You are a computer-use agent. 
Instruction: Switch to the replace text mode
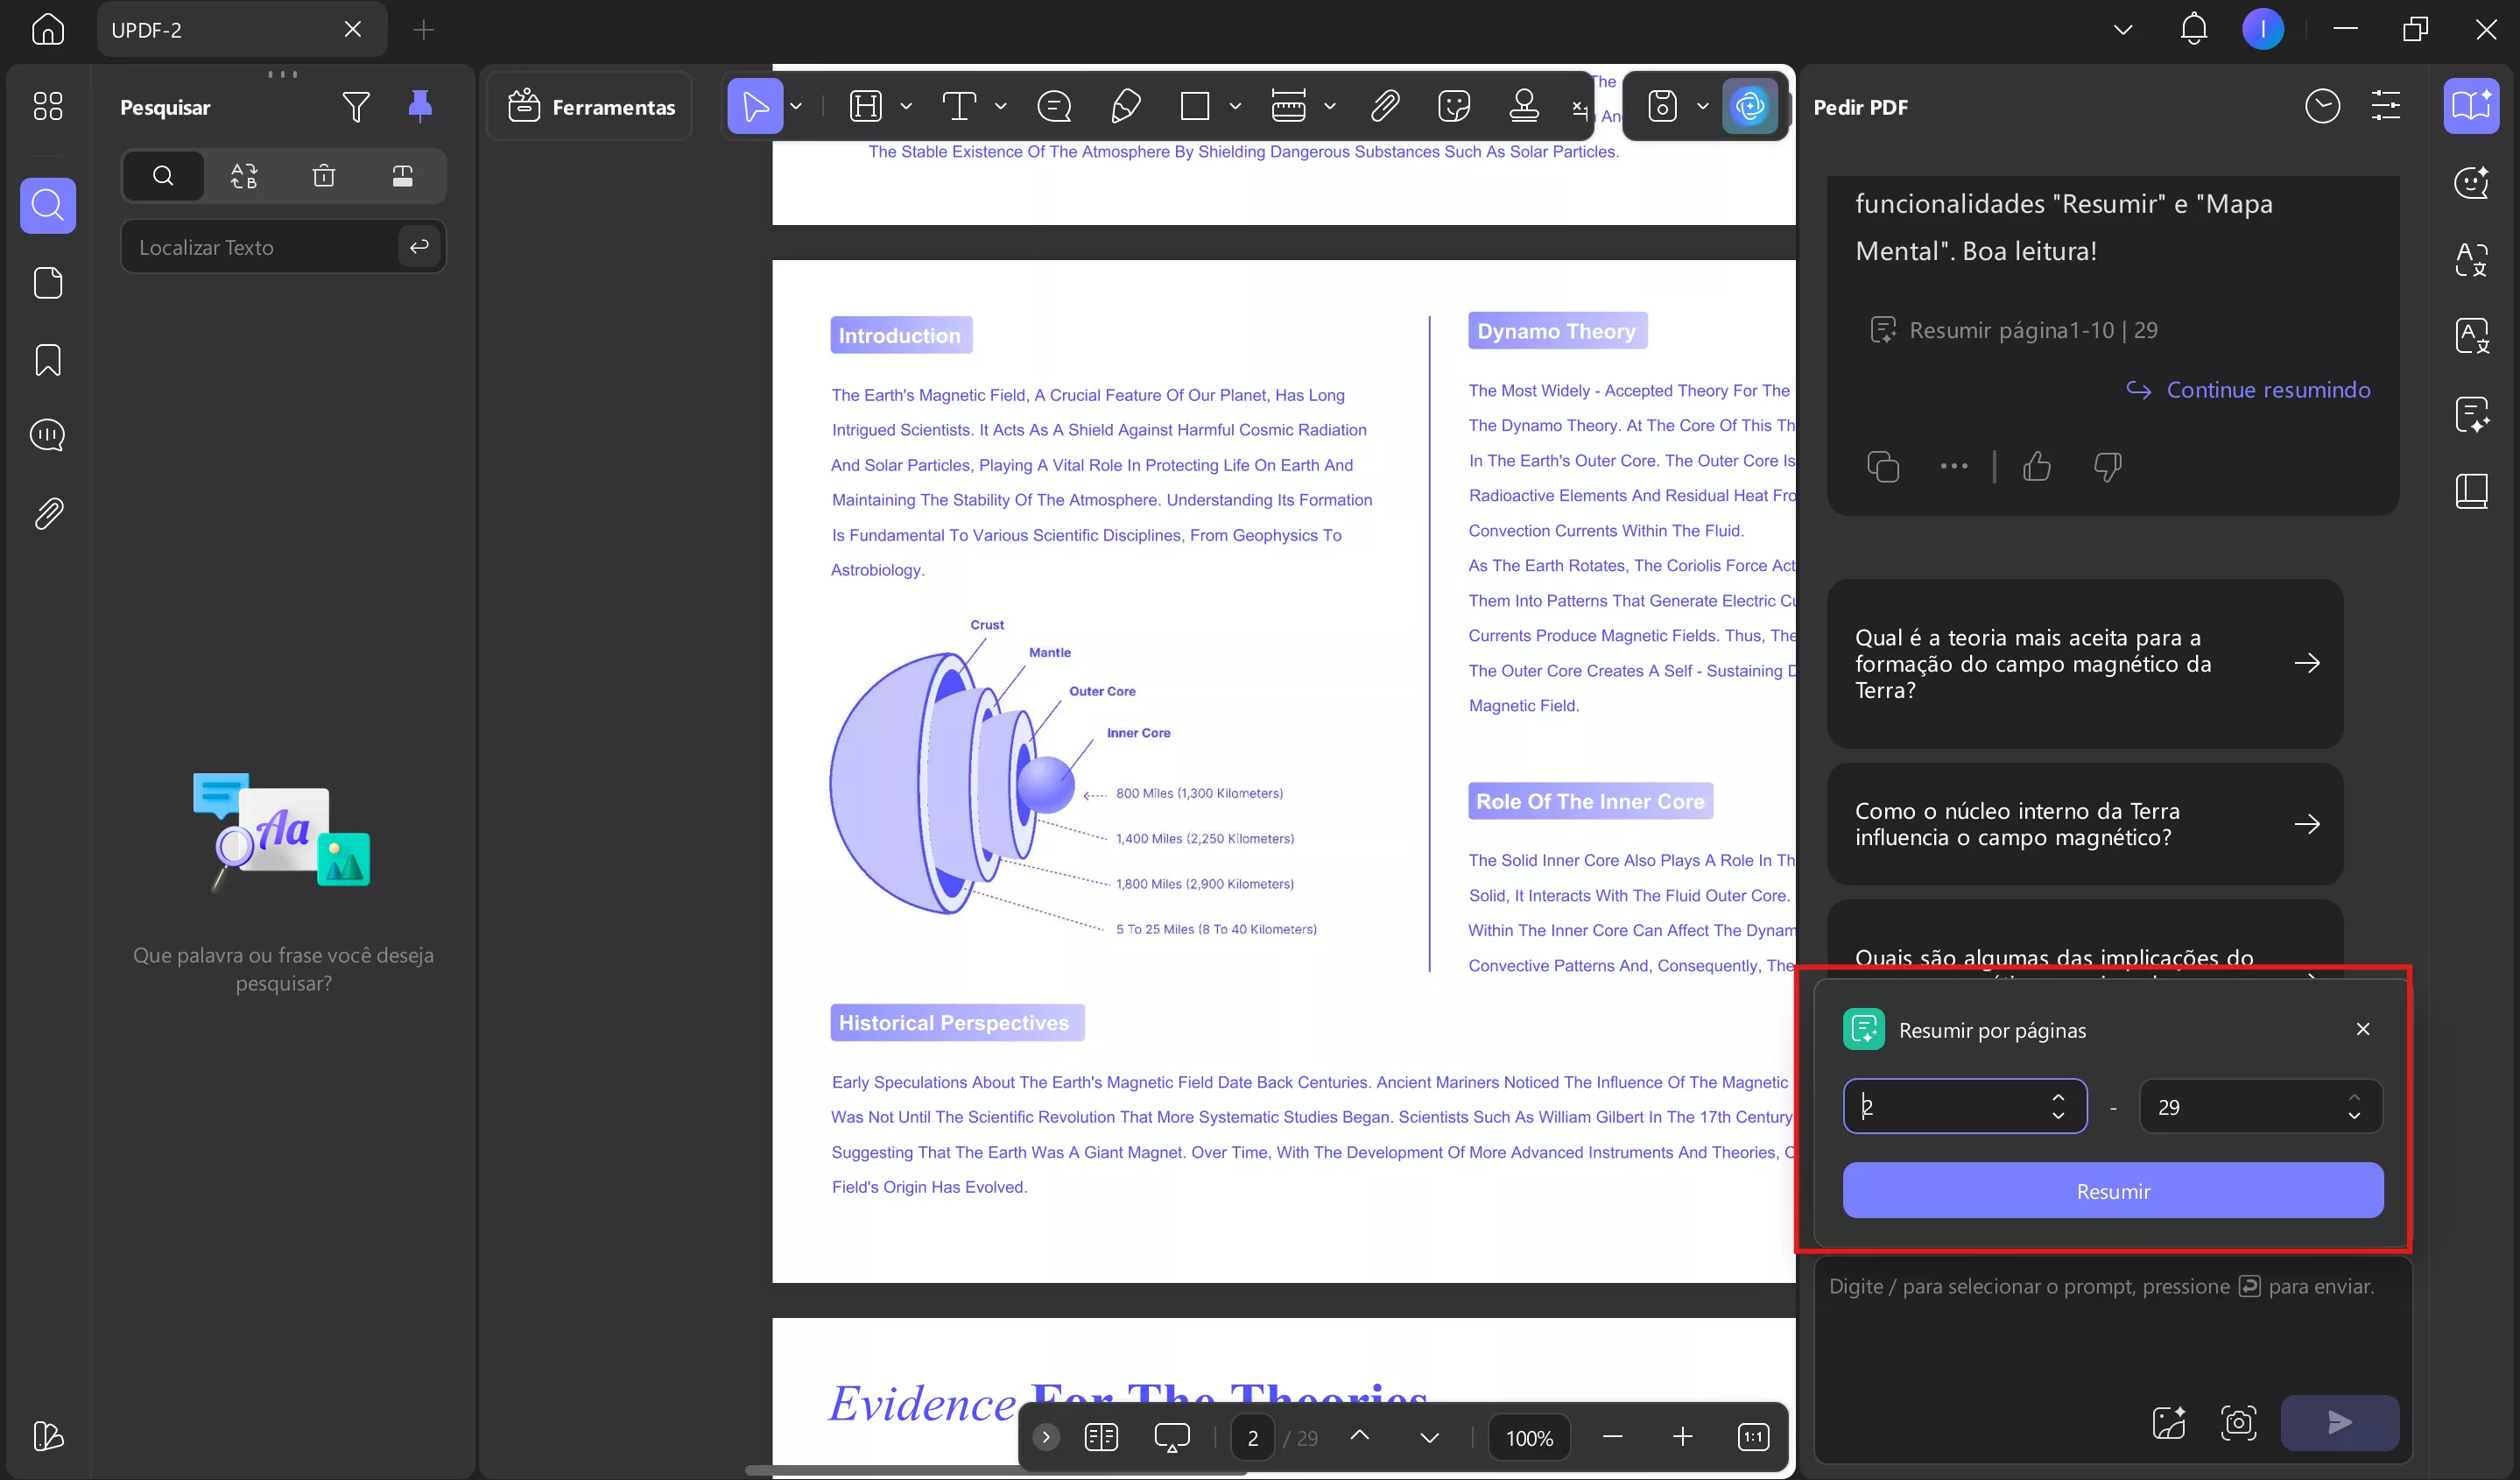tap(244, 176)
